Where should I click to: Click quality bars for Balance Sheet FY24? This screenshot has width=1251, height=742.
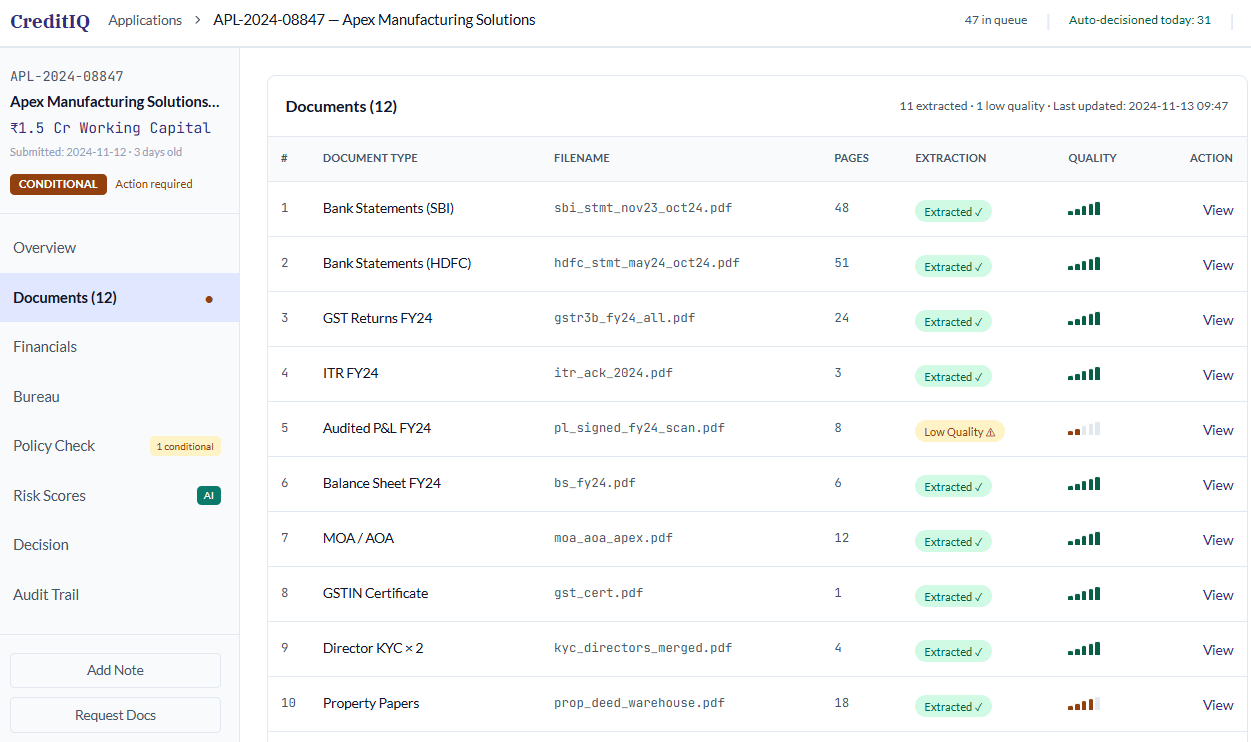pos(1084,484)
